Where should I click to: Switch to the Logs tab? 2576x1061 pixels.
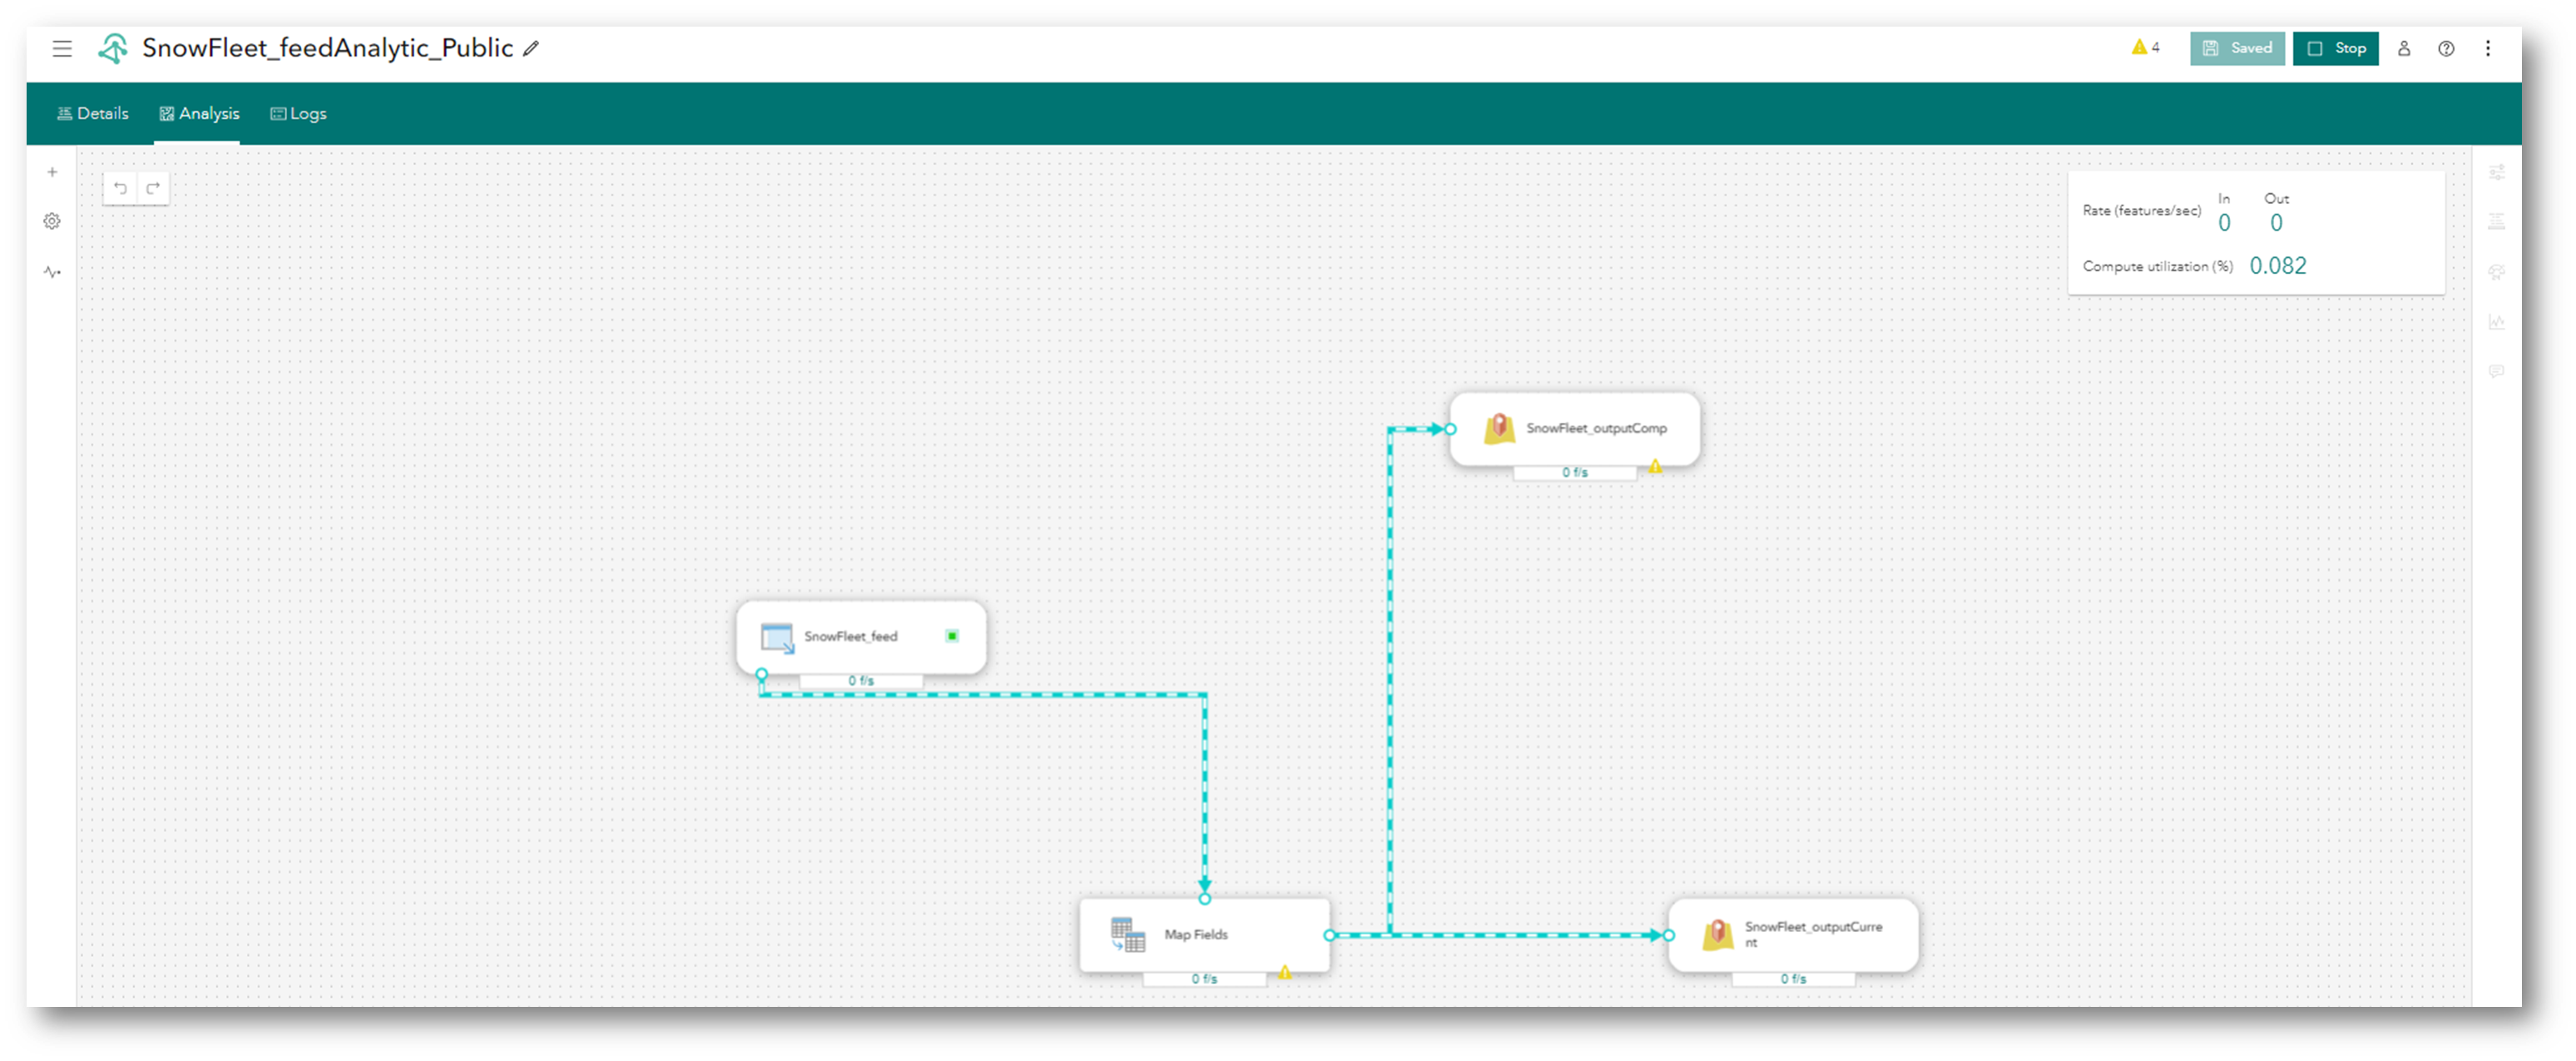tap(299, 114)
